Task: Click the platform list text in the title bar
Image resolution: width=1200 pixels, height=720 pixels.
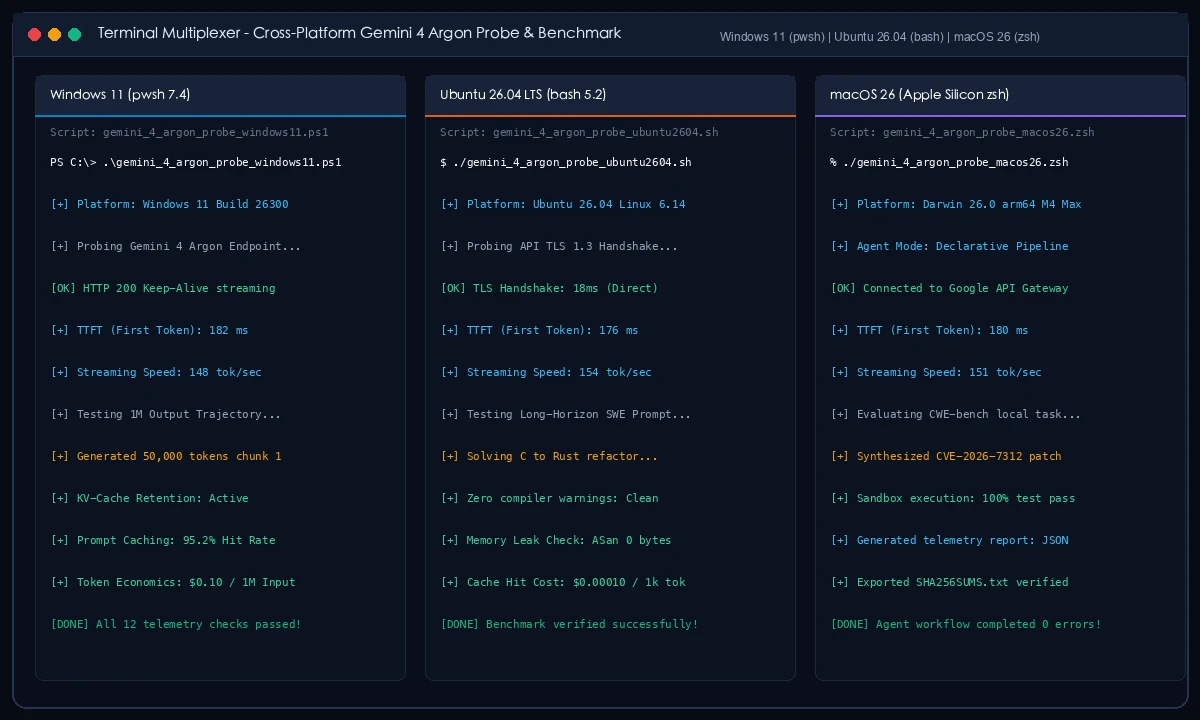Action: 880,37
